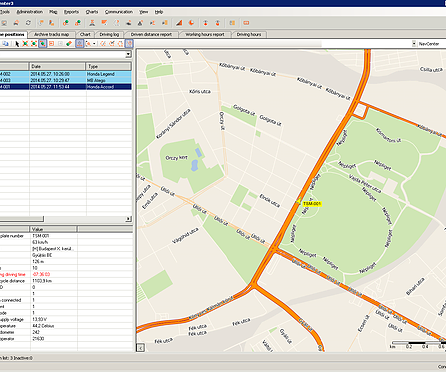Click the 44.2 Celsius temperature value
The height and width of the screenshot is (372, 446).
click(x=43, y=326)
